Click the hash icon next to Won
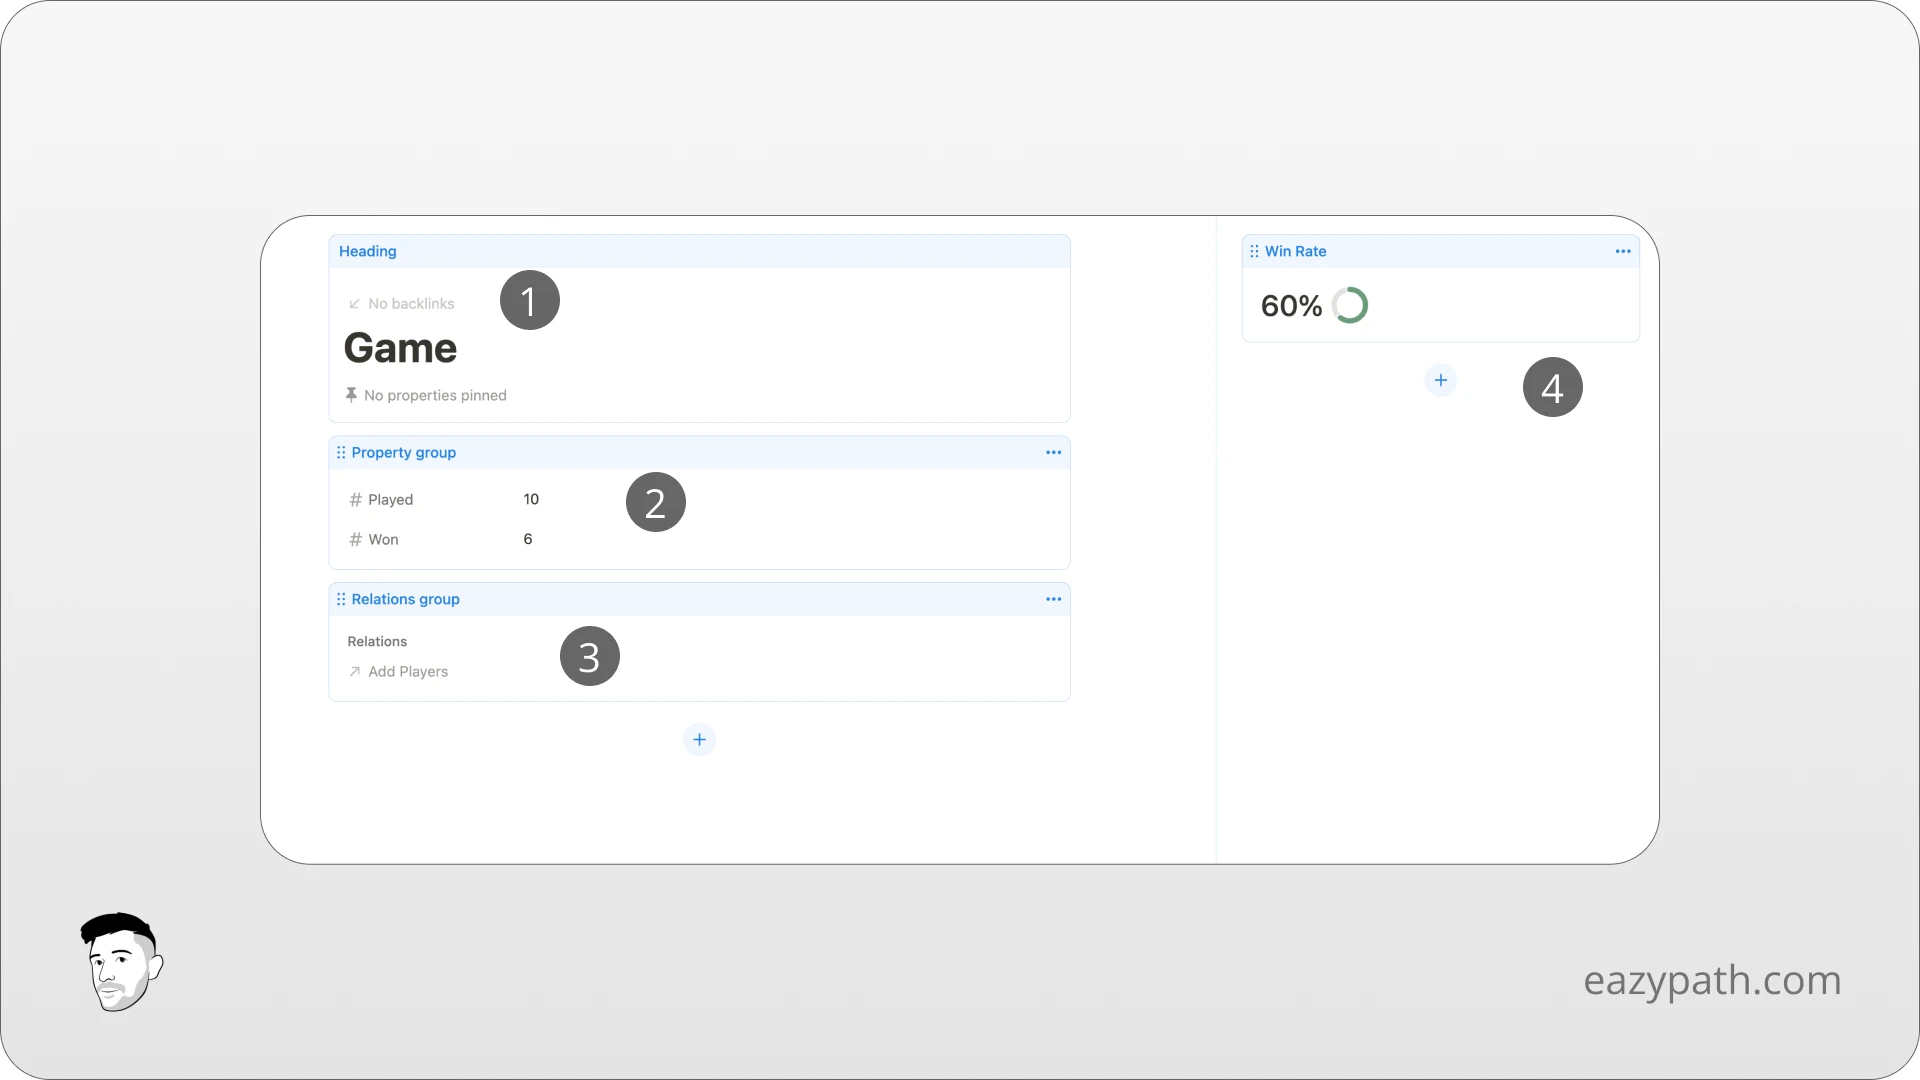 [x=355, y=539]
